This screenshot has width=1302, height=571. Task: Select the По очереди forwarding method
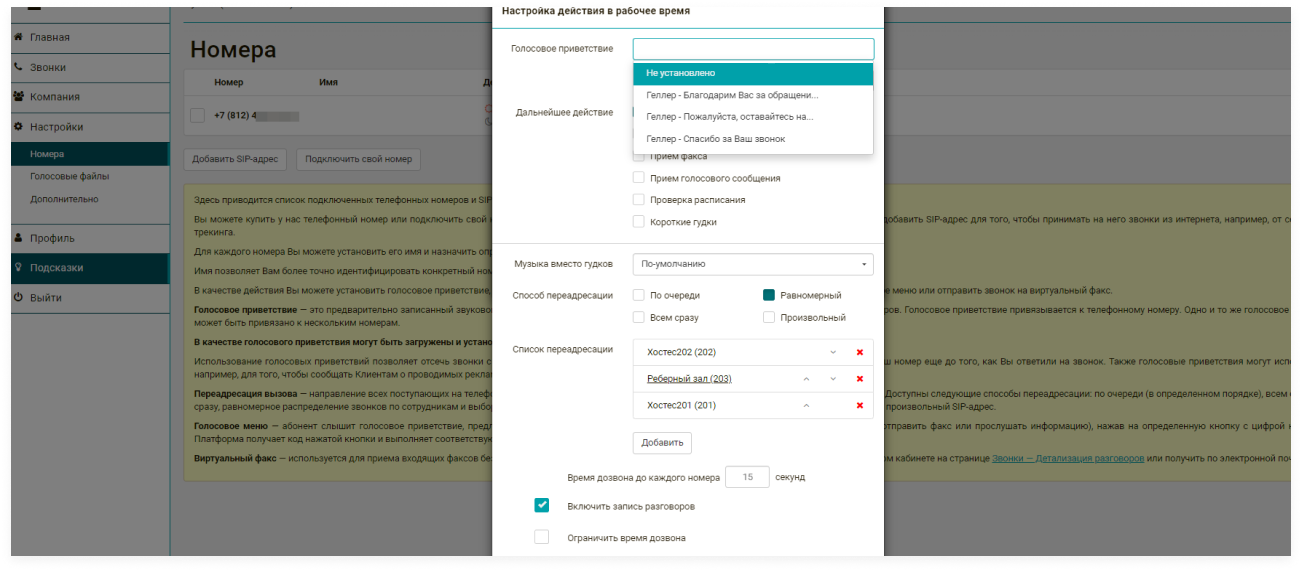(638, 295)
